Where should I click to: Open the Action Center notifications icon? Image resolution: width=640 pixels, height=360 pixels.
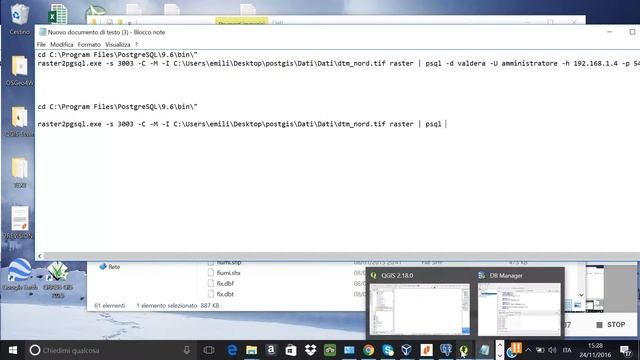(x=625, y=350)
